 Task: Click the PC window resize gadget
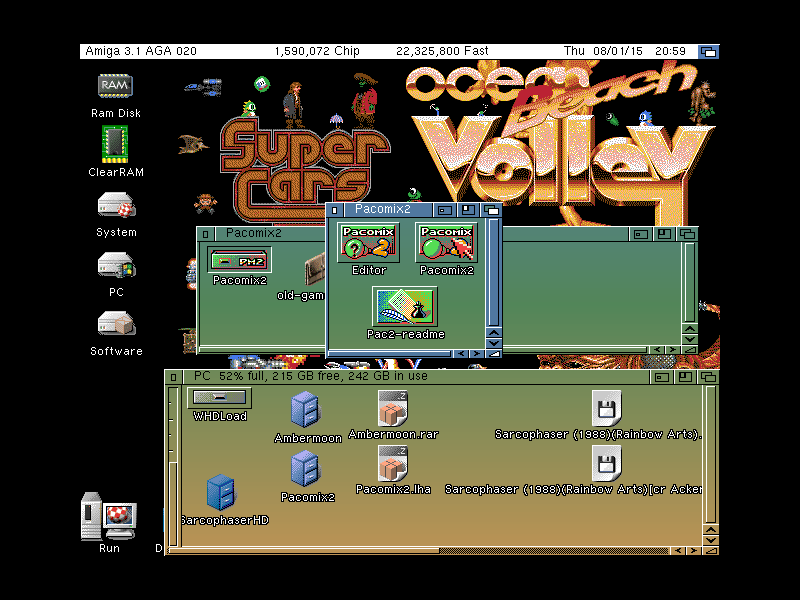(x=711, y=551)
